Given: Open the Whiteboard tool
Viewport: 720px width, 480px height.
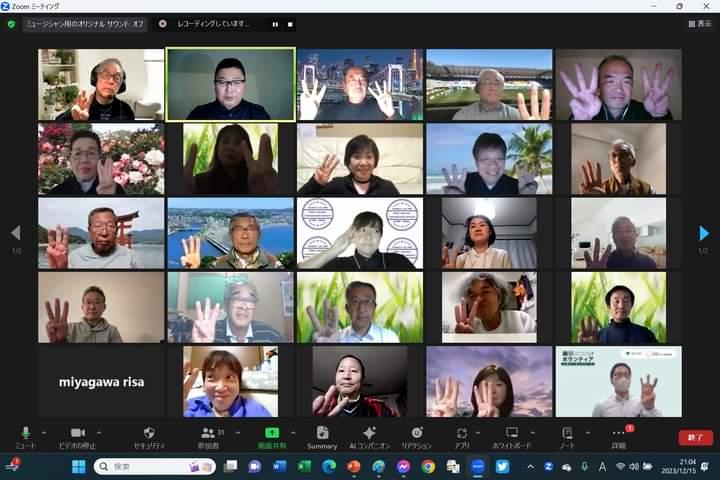Looking at the screenshot, I should point(511,434).
